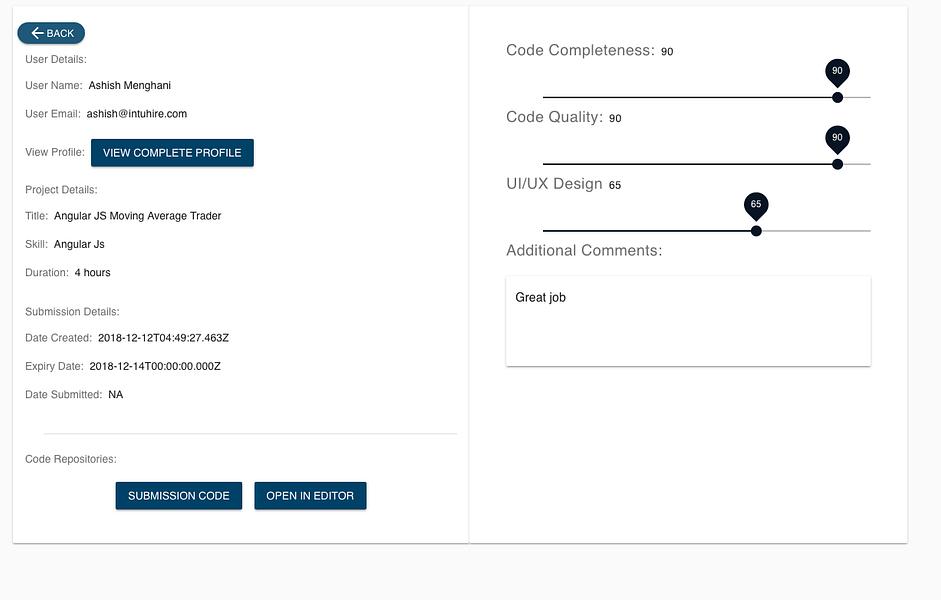This screenshot has width=941, height=600.
Task: Click the Code Completeness 90 value bubble
Action: [837, 72]
